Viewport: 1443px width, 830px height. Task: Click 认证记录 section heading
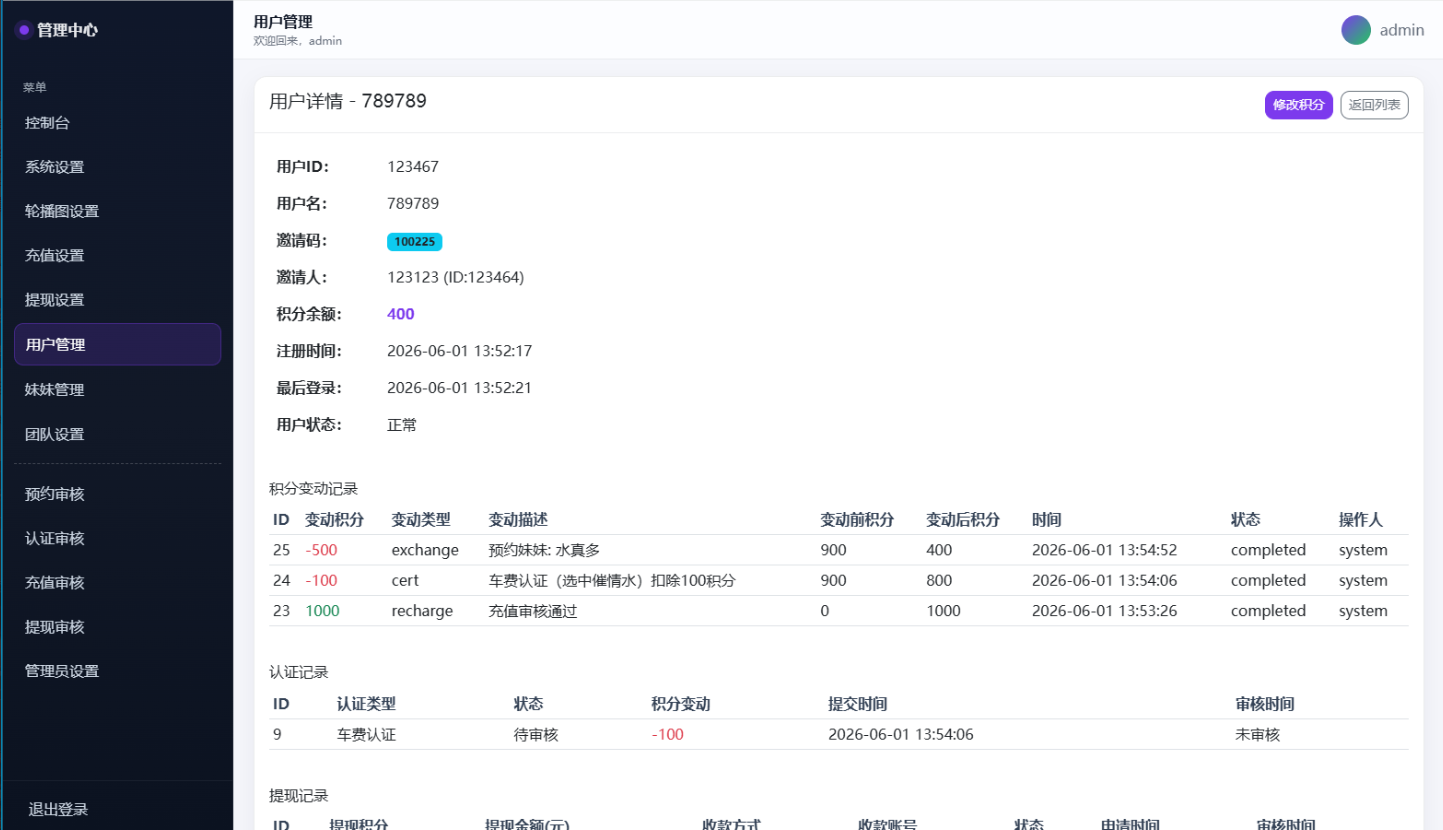[299, 672]
